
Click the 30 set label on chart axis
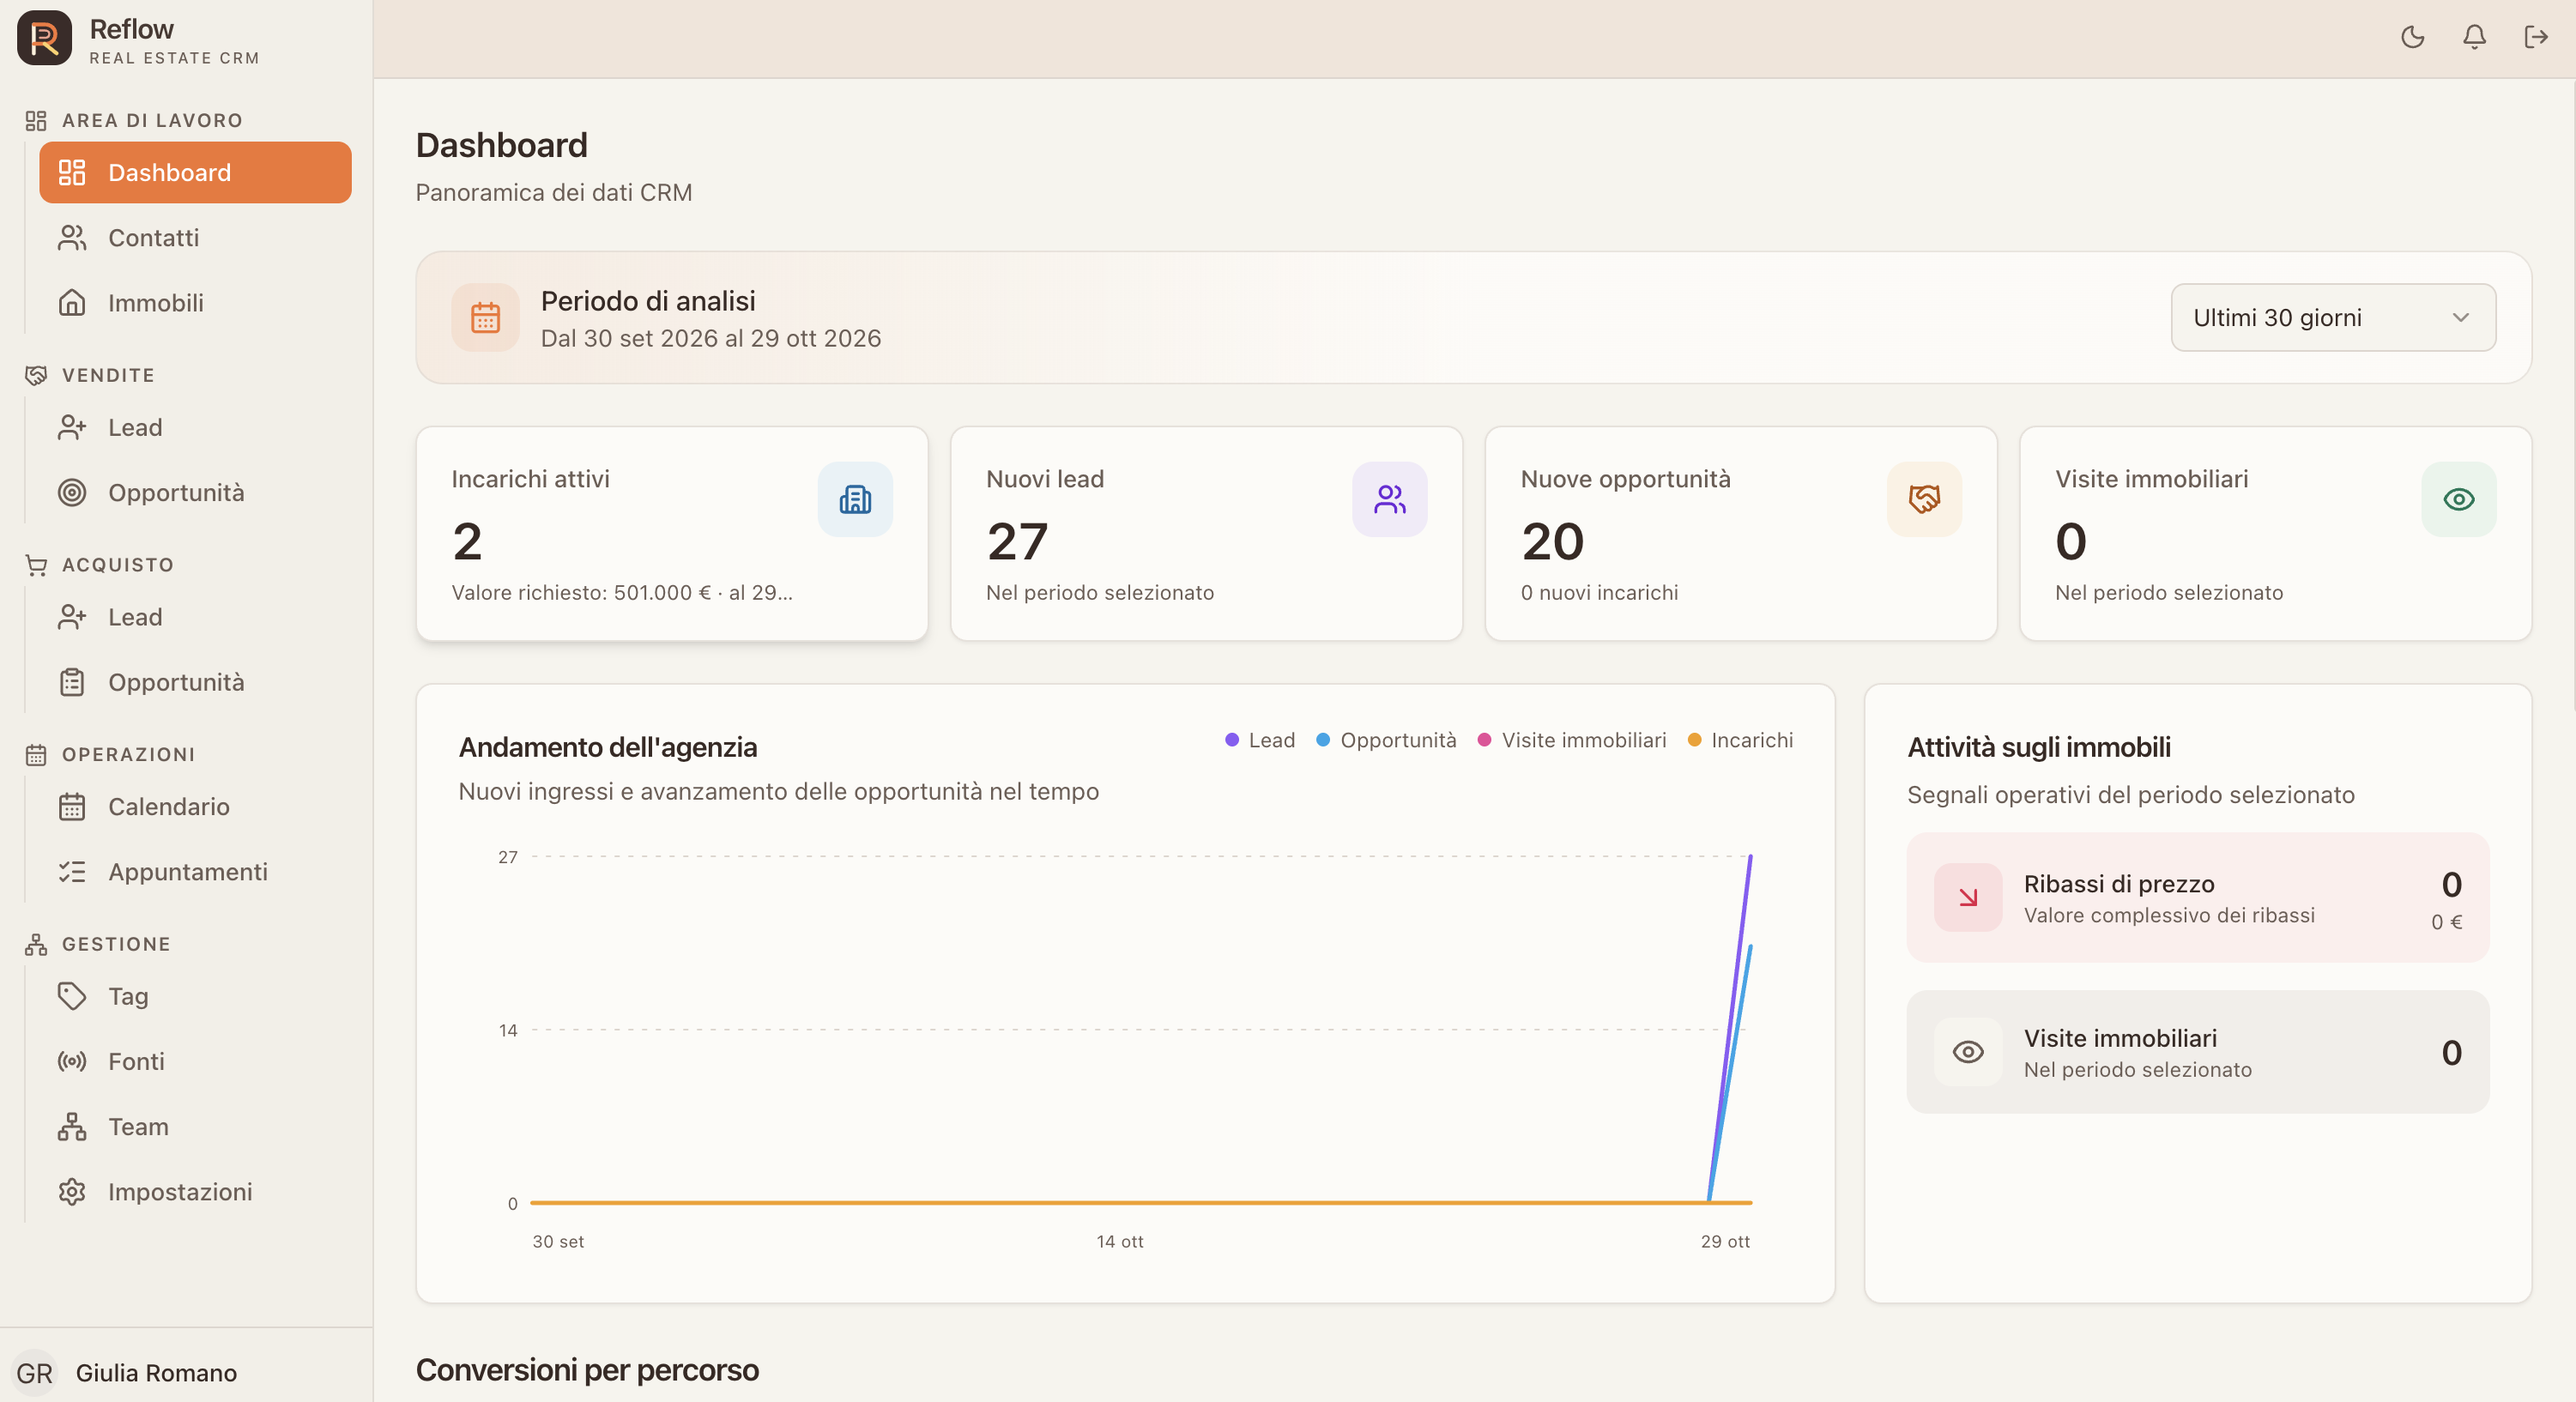coord(558,1241)
